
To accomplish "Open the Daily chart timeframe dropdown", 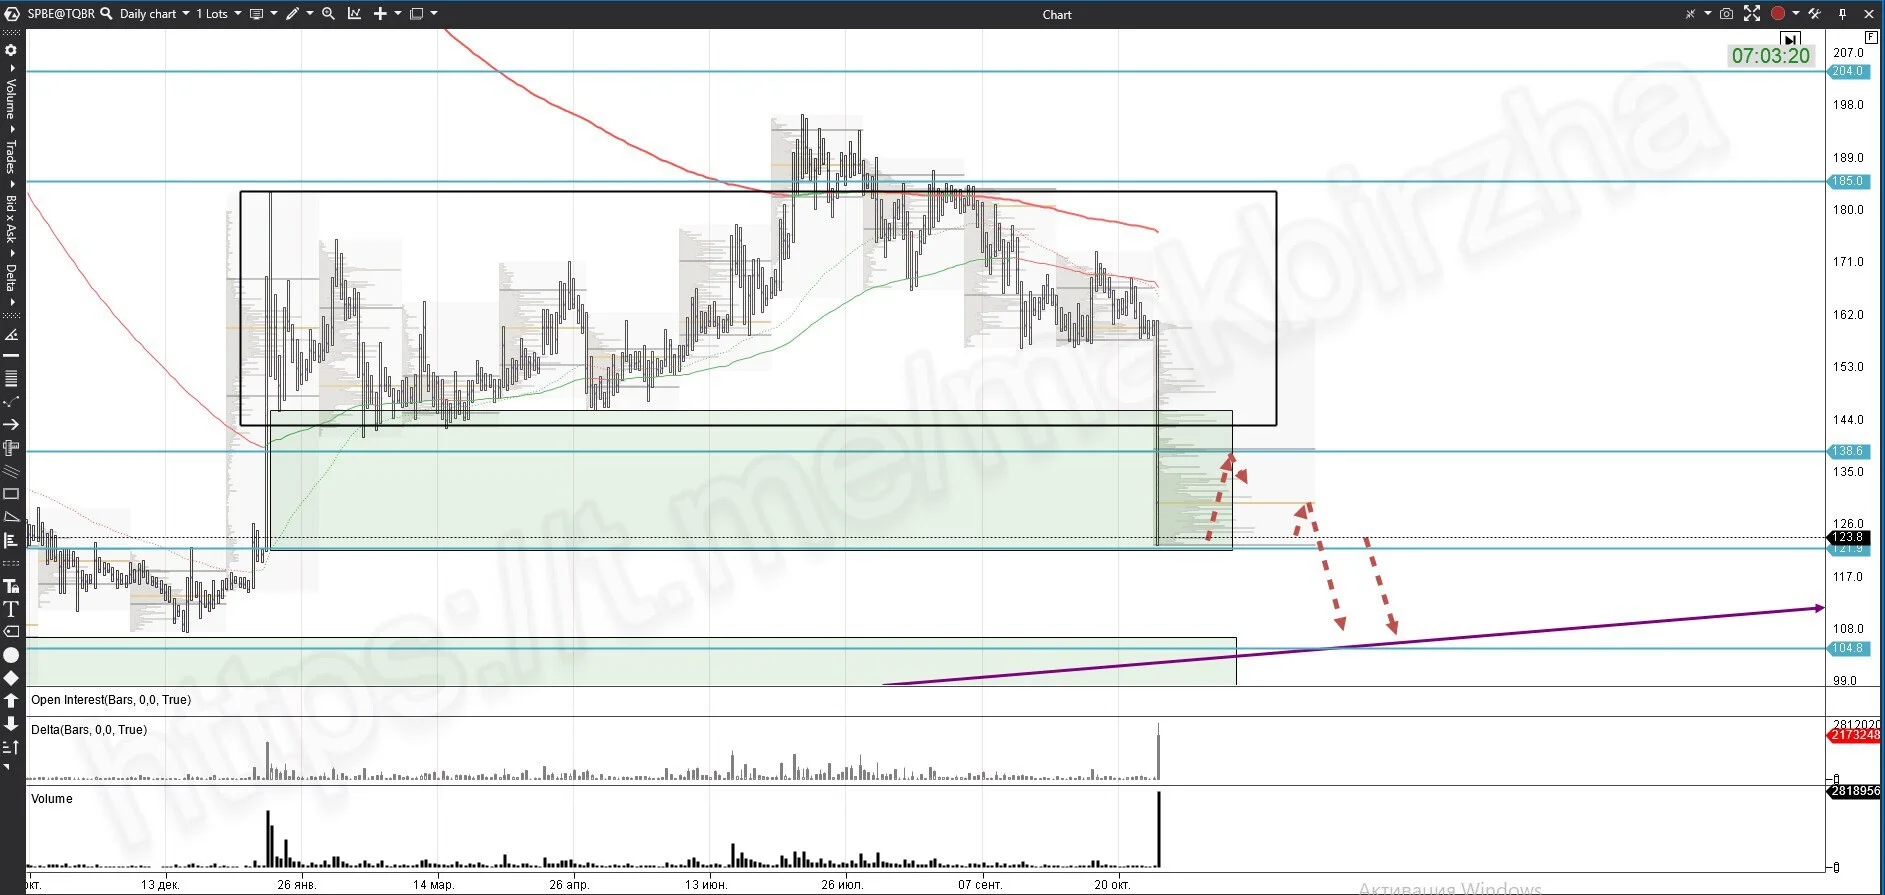I will [x=154, y=14].
